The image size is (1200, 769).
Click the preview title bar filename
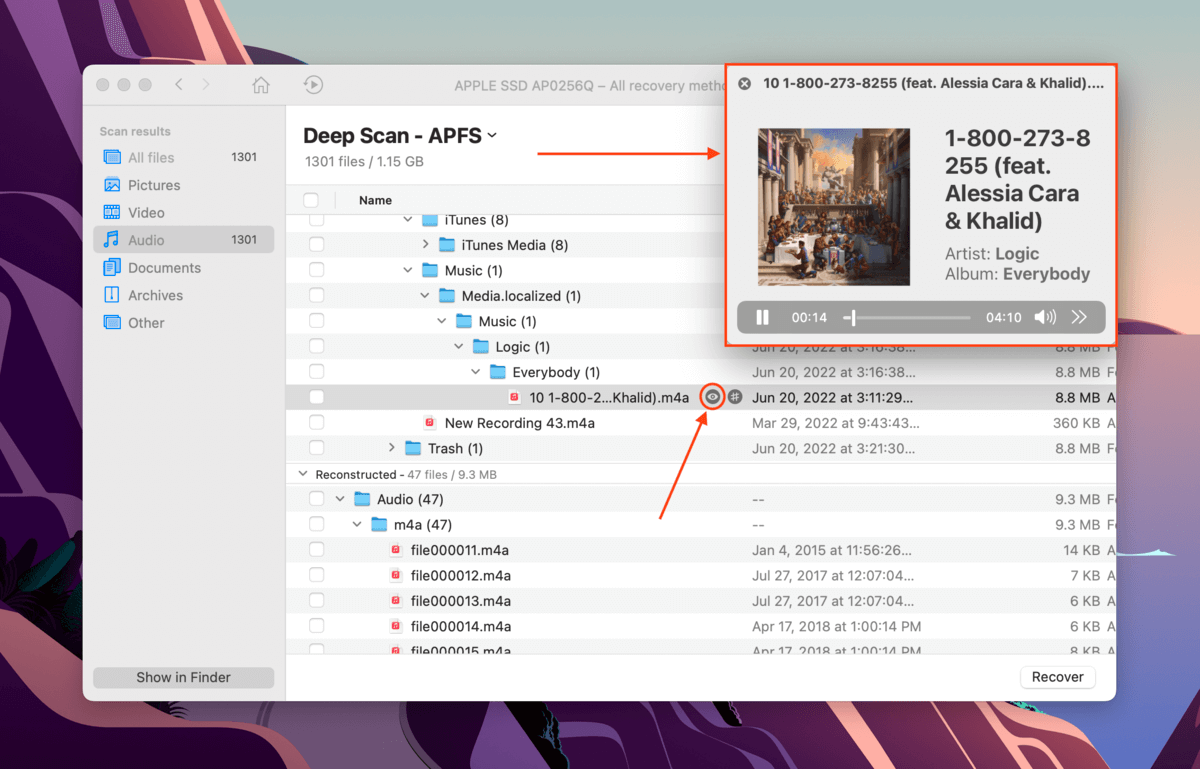coord(933,84)
